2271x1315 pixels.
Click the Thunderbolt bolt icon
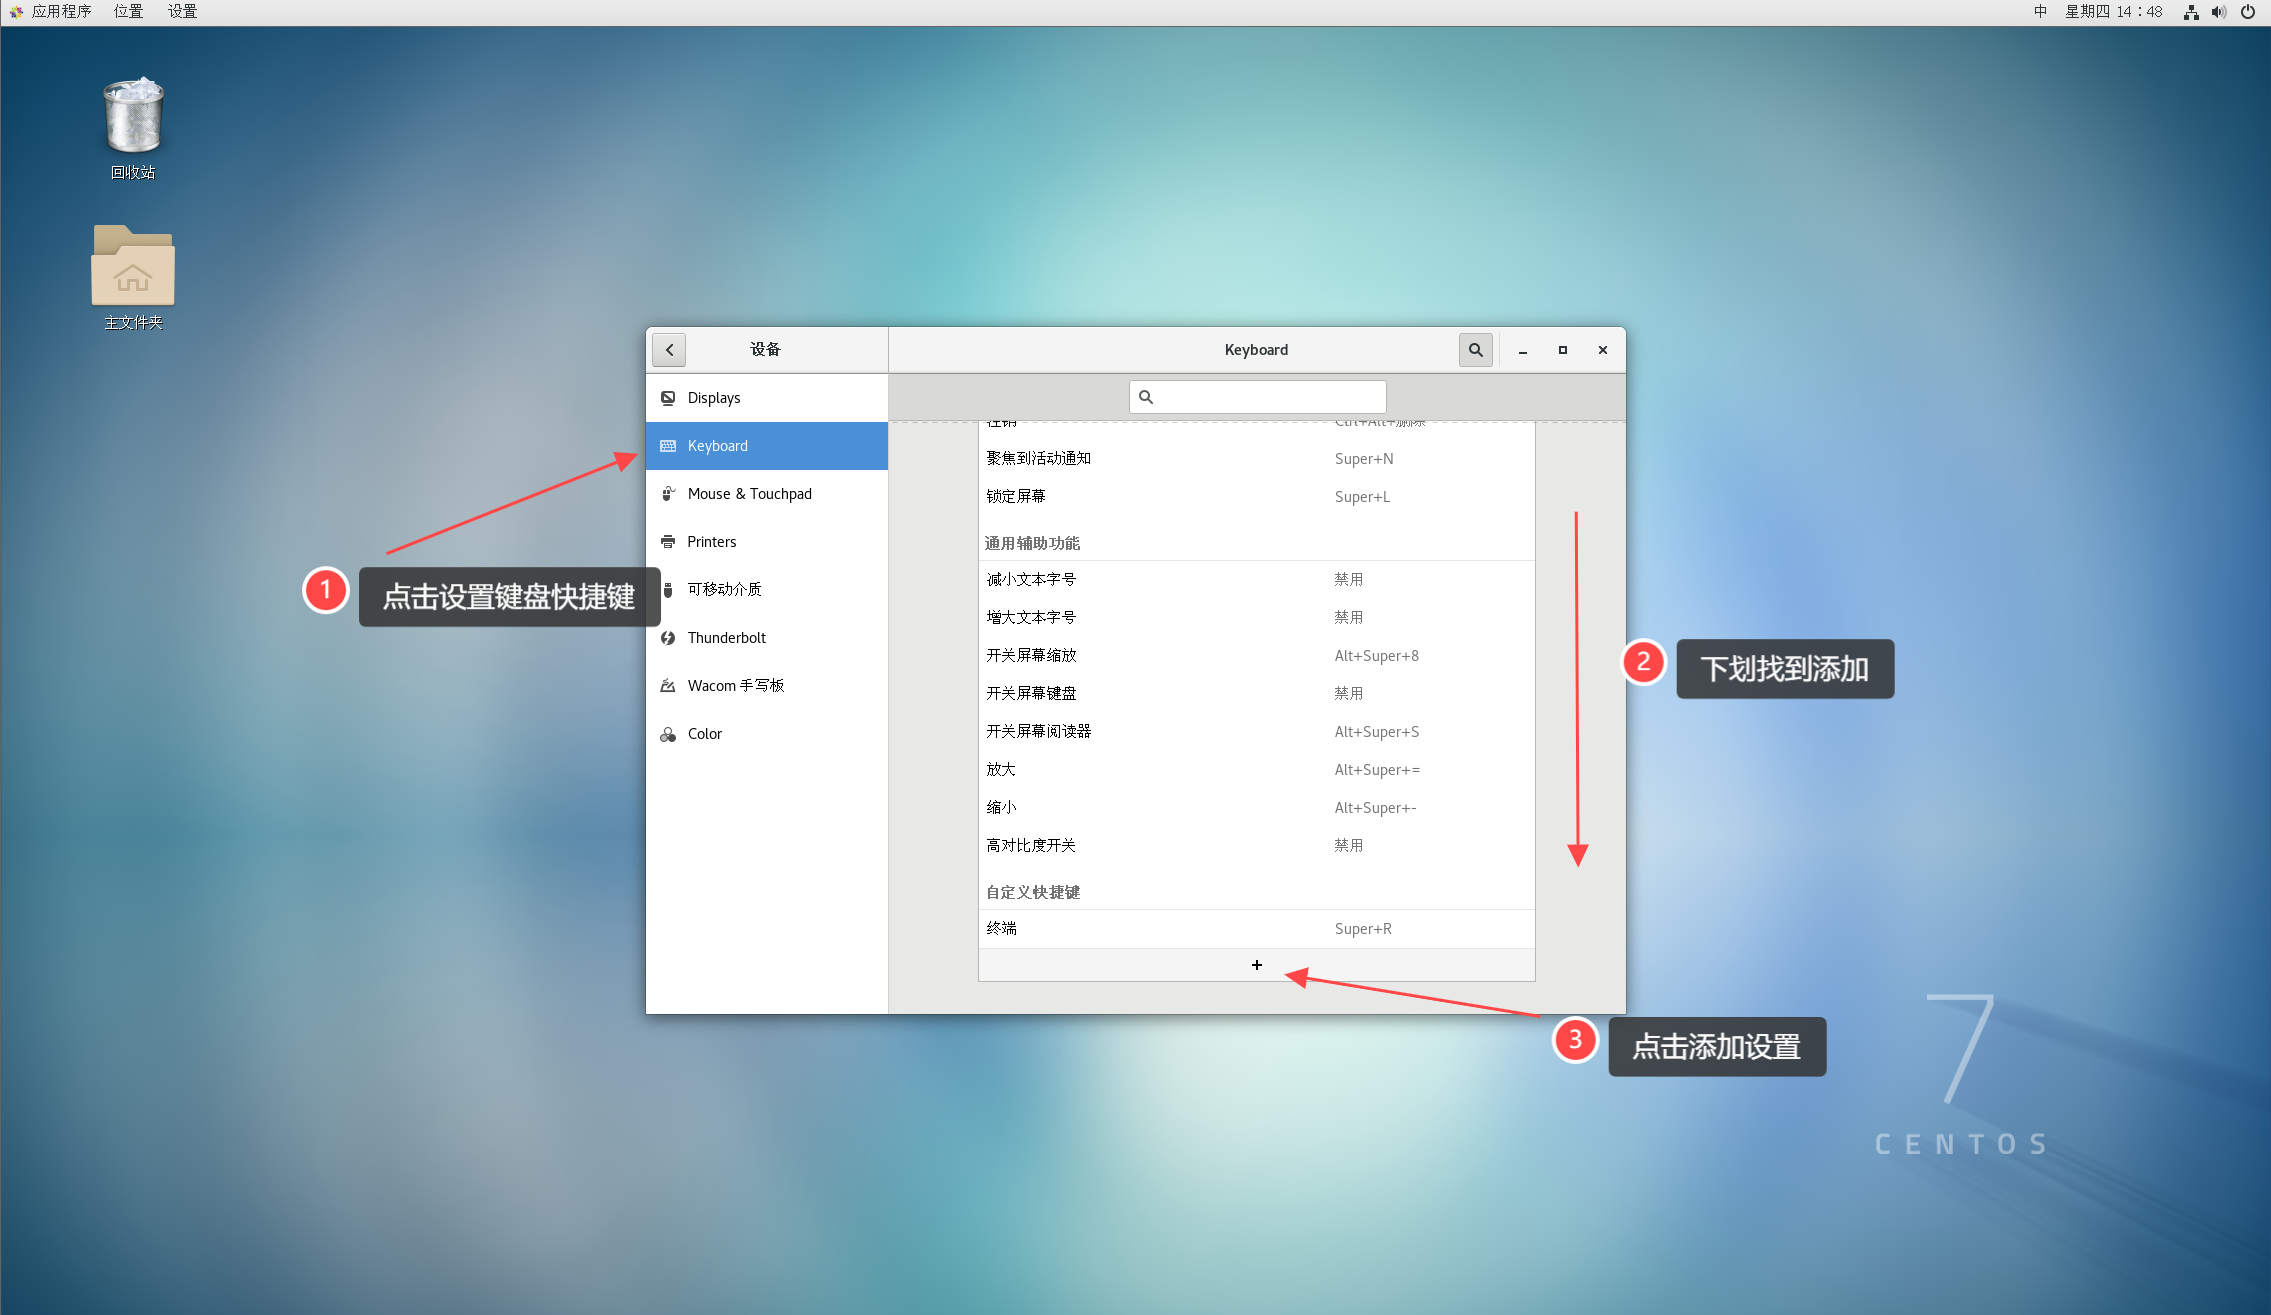668,638
